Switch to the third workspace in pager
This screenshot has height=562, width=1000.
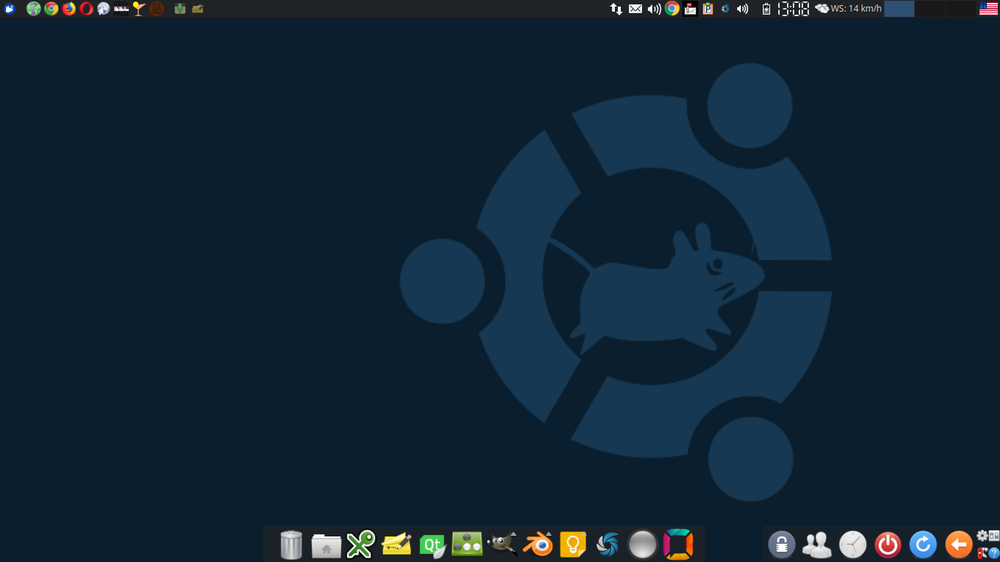(960, 9)
